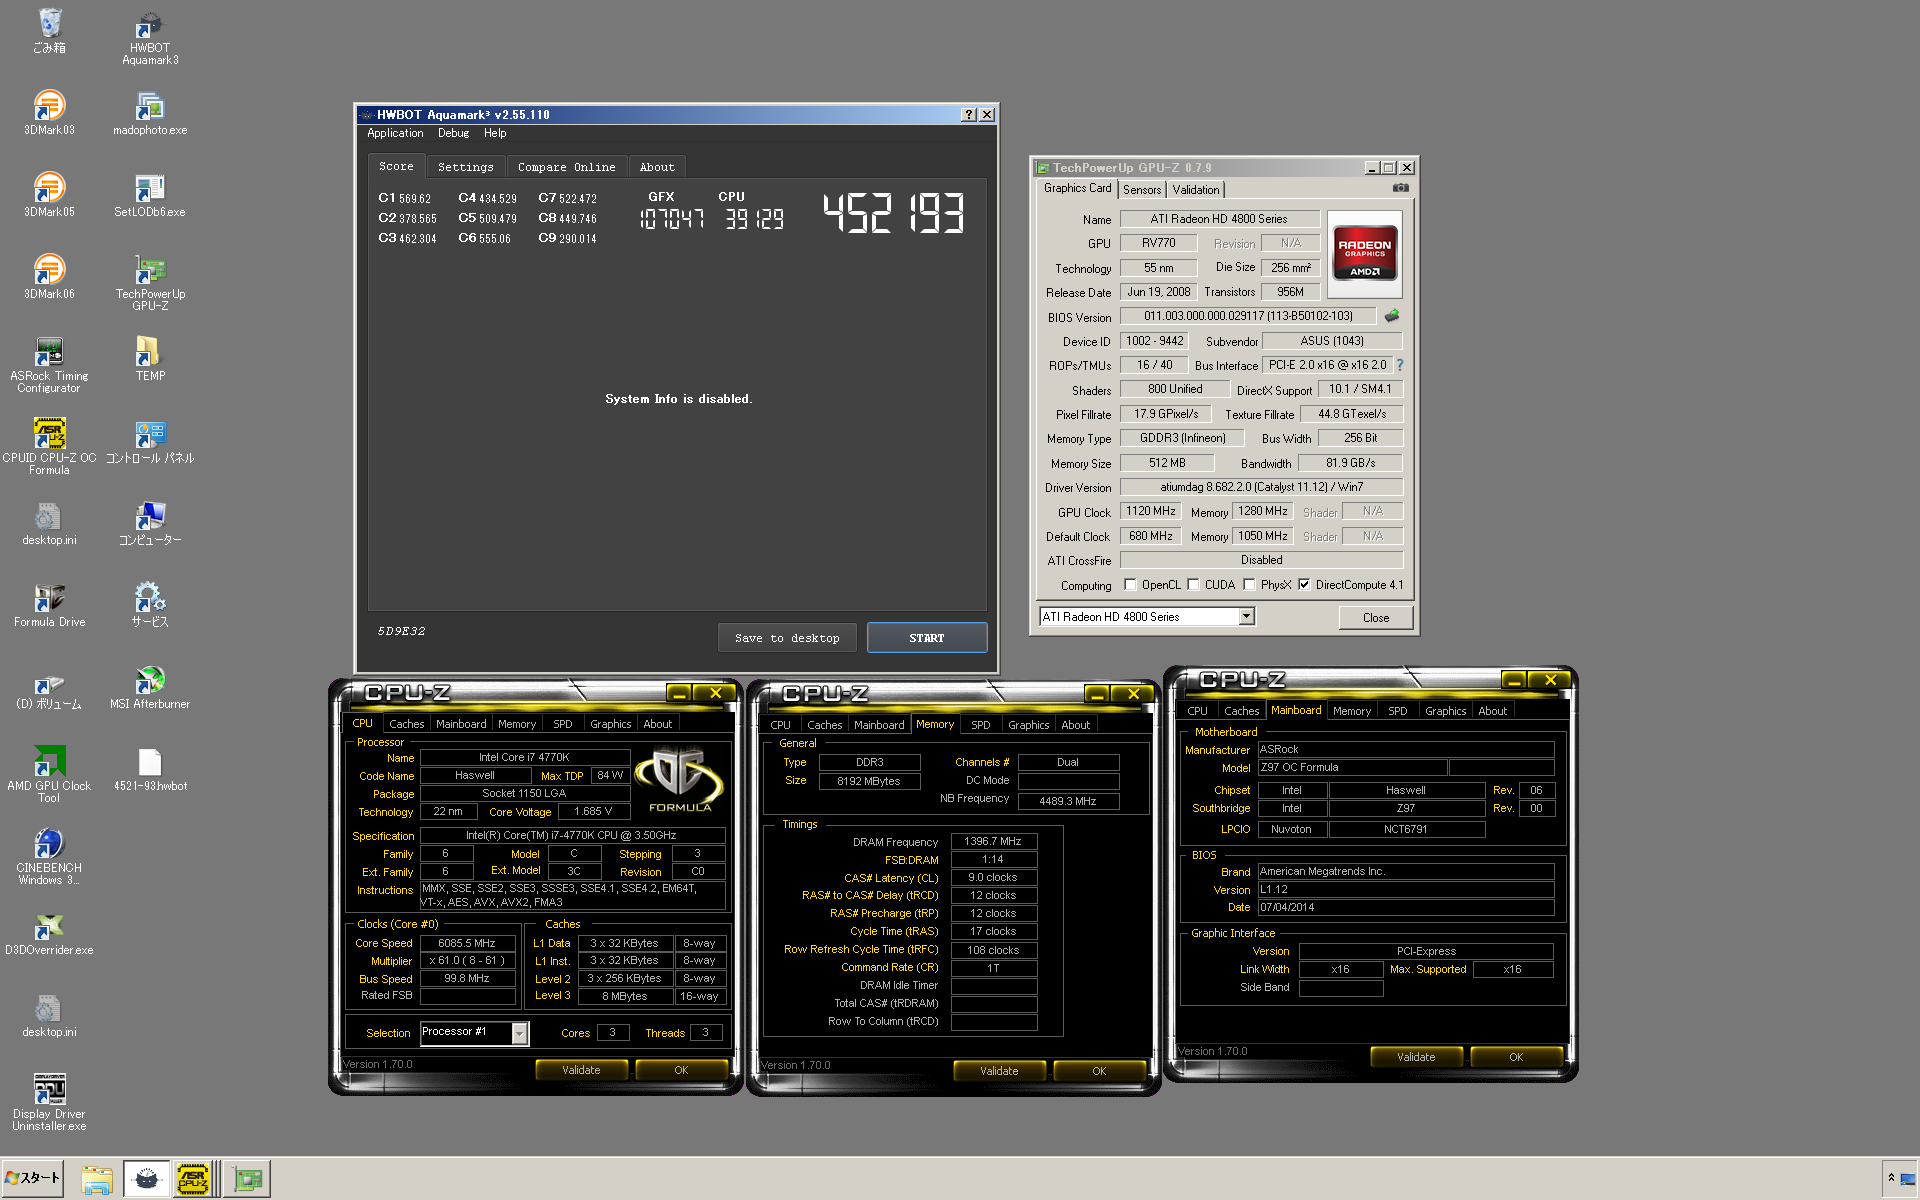The width and height of the screenshot is (1920, 1200).
Task: Open madophoto.exe desktop icon
Action: coord(149,112)
